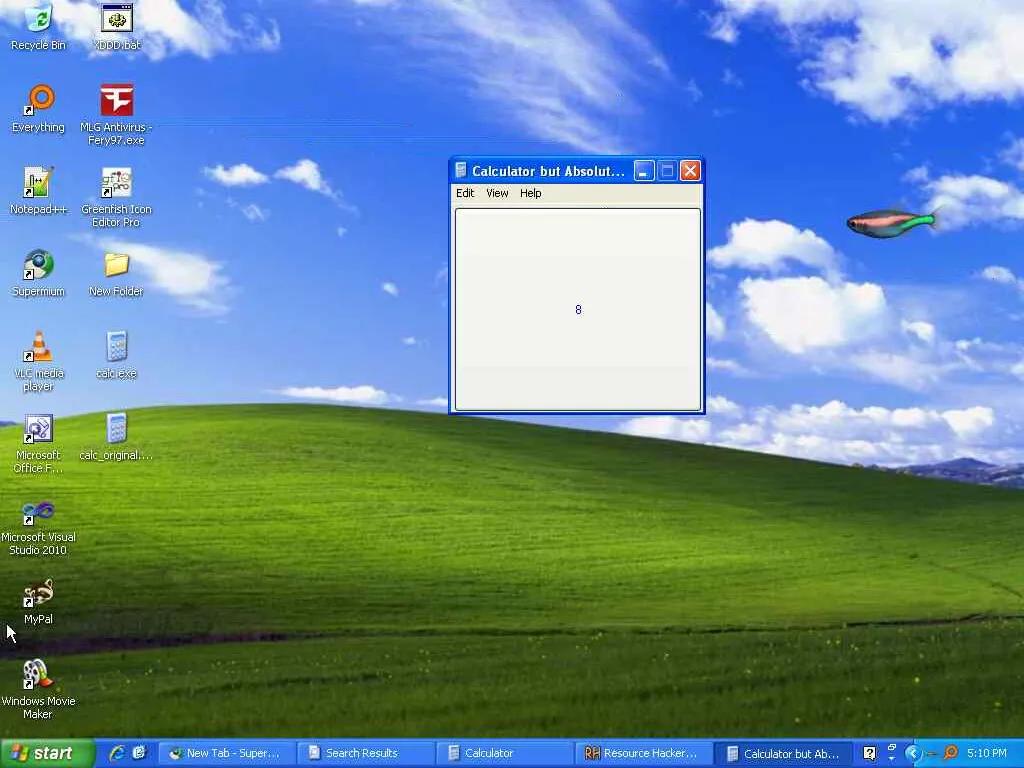
Task: Click the question mark tray icon
Action: click(x=869, y=754)
